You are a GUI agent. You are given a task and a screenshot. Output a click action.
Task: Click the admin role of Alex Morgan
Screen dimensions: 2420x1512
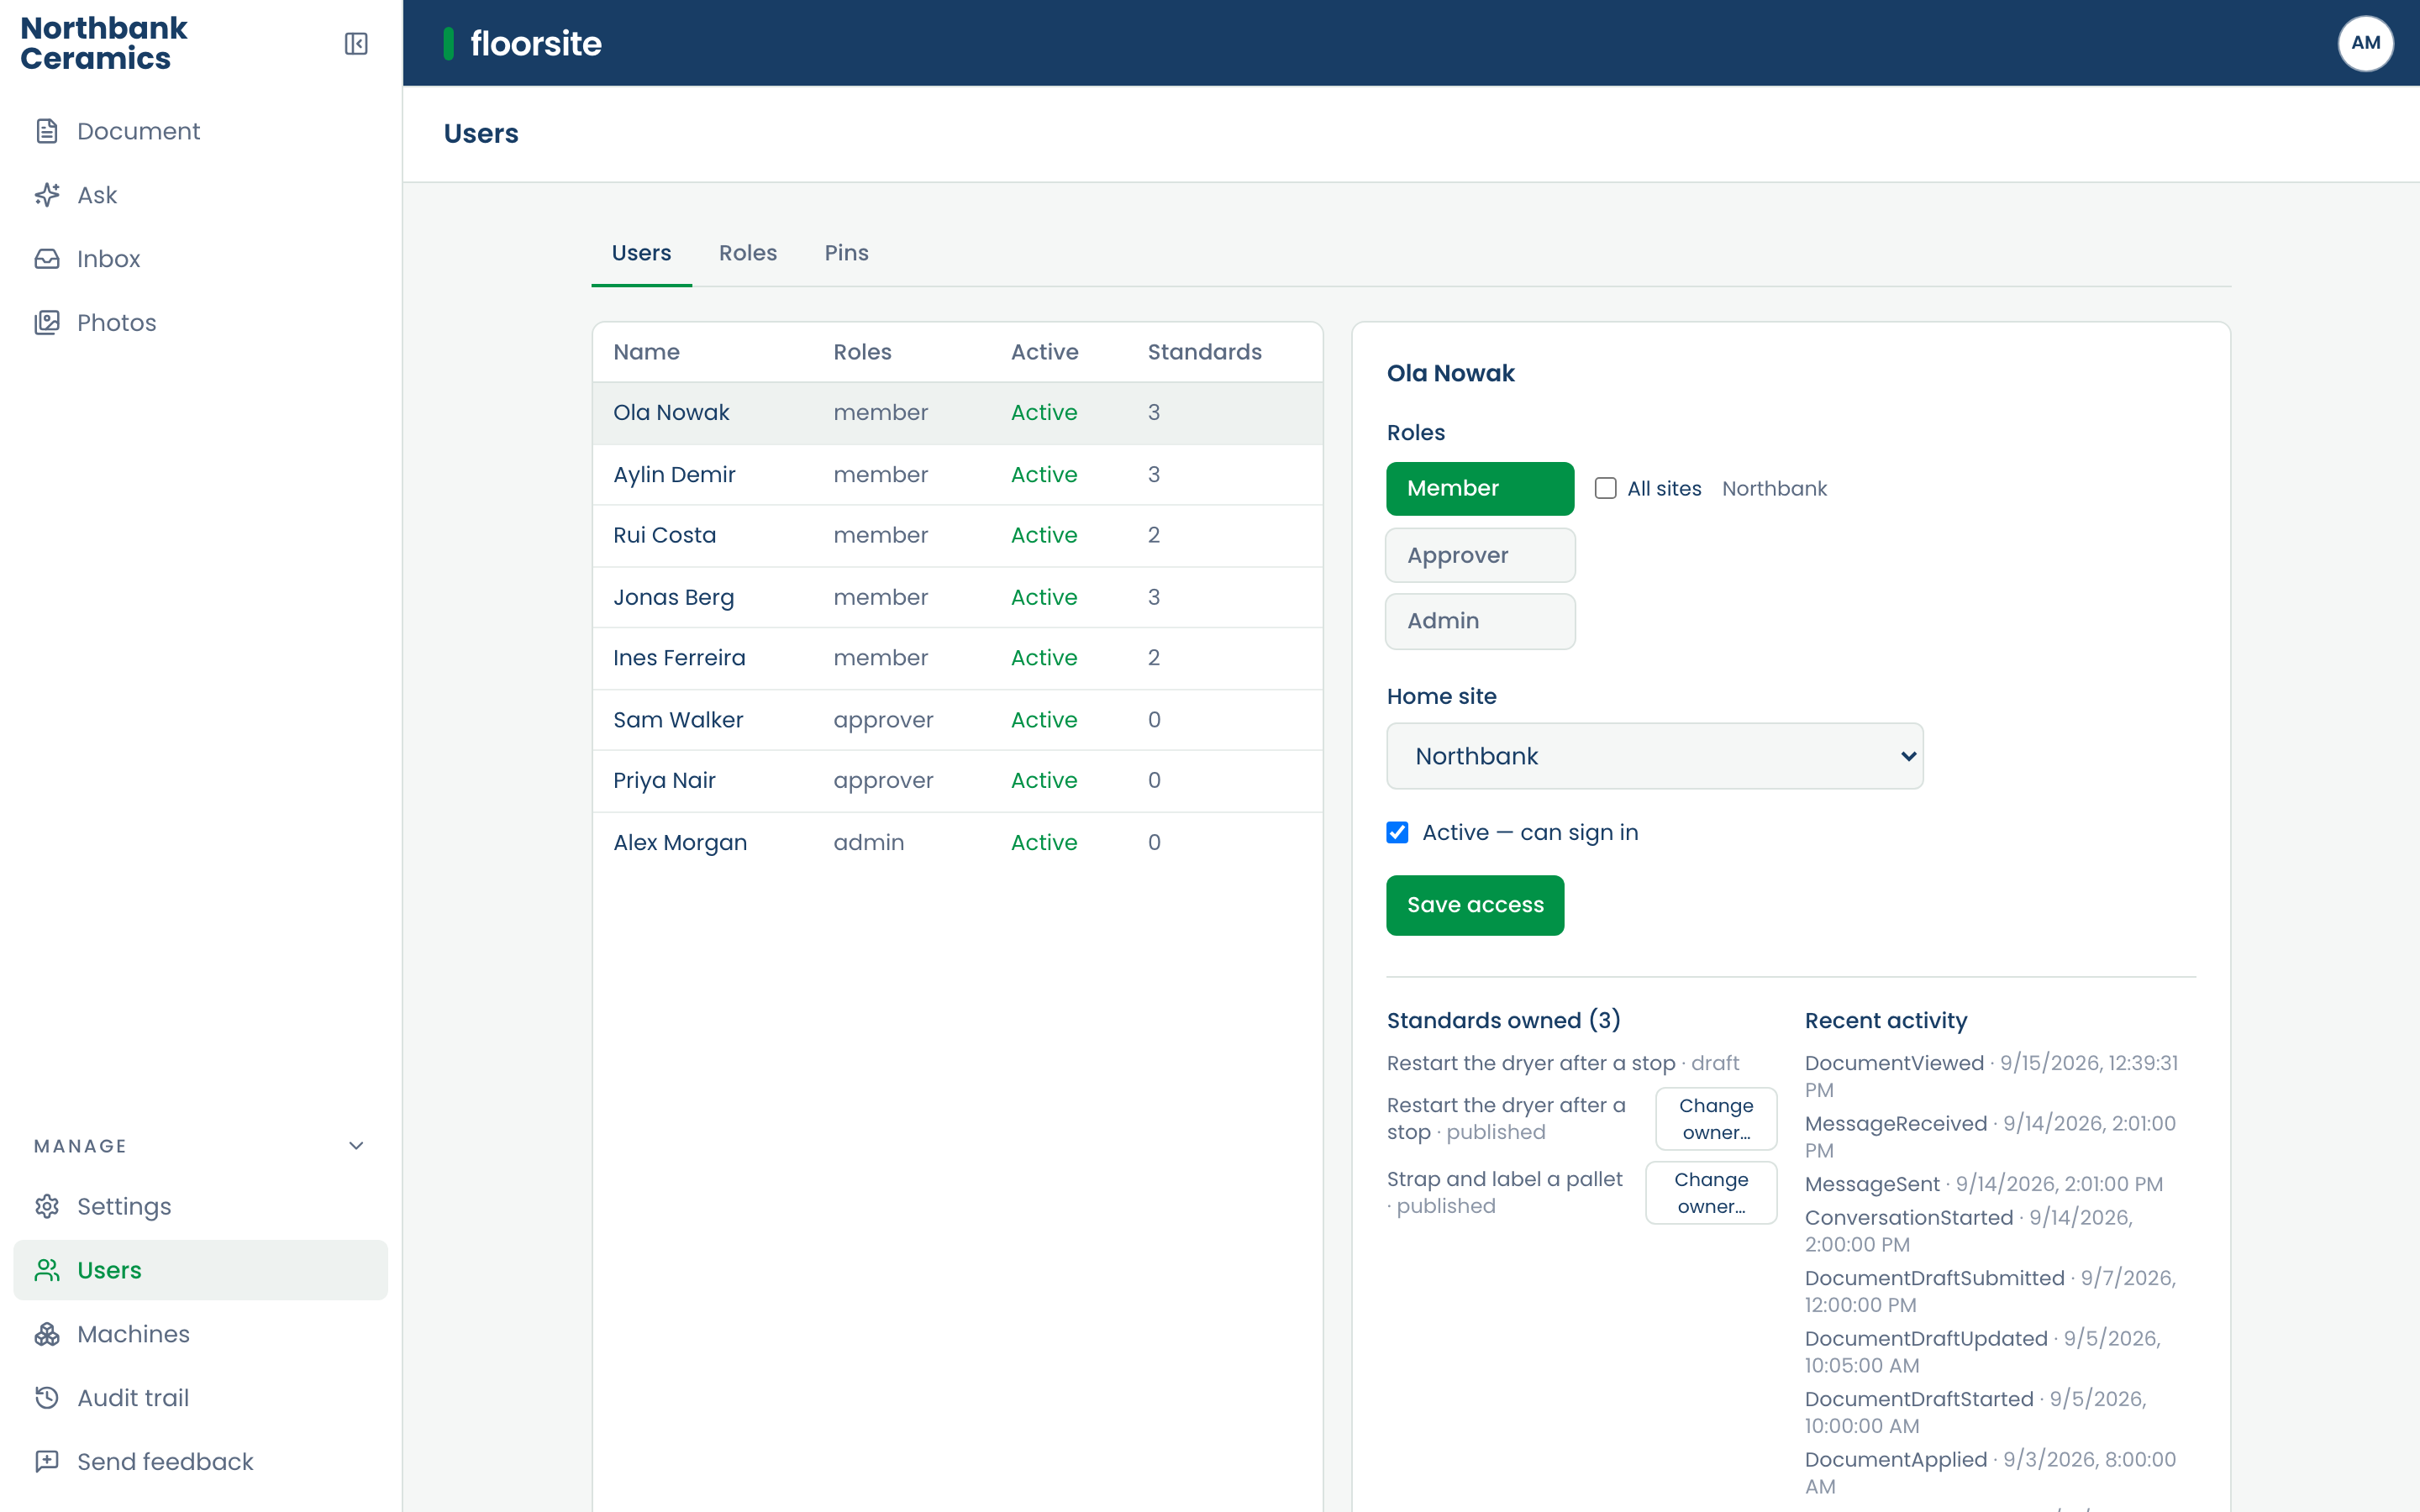[x=868, y=843]
